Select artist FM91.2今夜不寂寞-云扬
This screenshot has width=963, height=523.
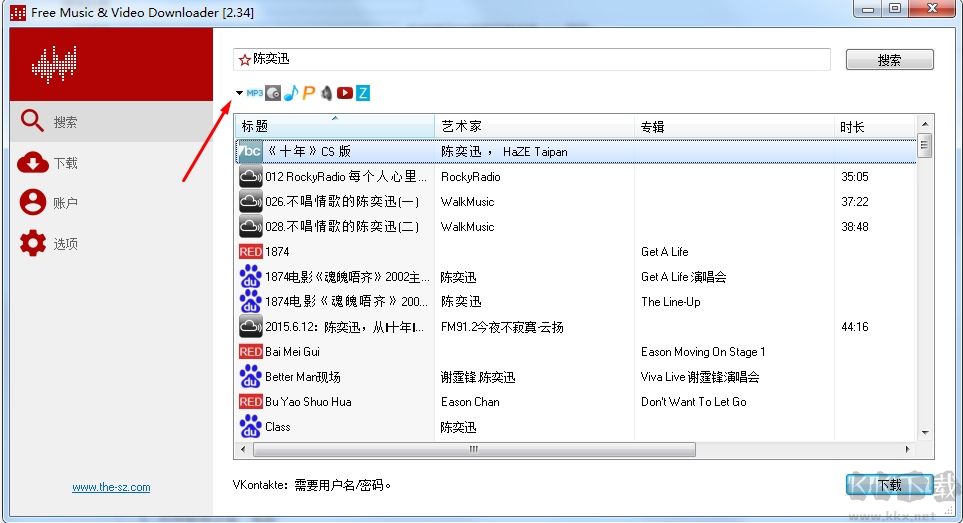coord(502,327)
